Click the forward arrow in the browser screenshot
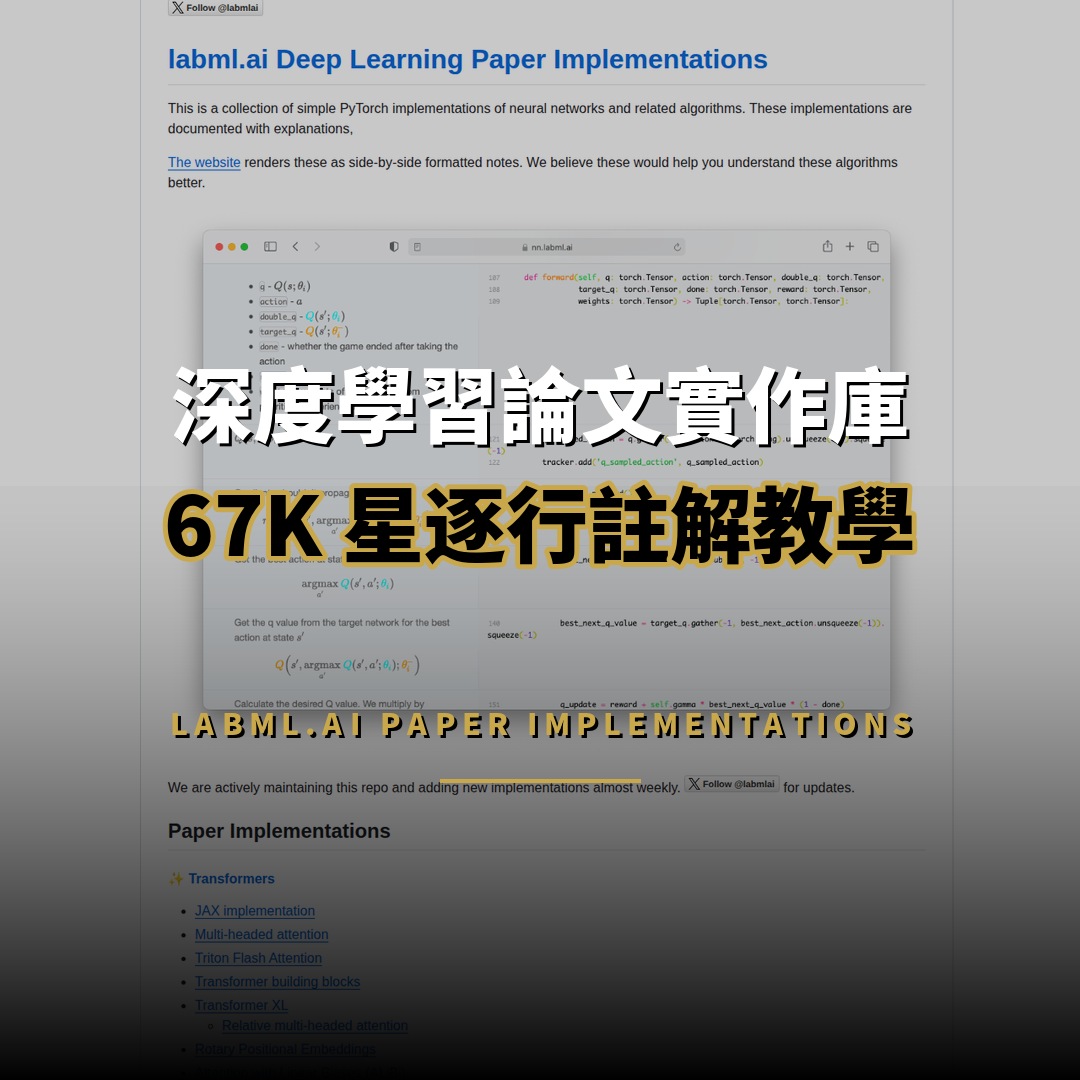The width and height of the screenshot is (1080, 1080). coord(317,247)
